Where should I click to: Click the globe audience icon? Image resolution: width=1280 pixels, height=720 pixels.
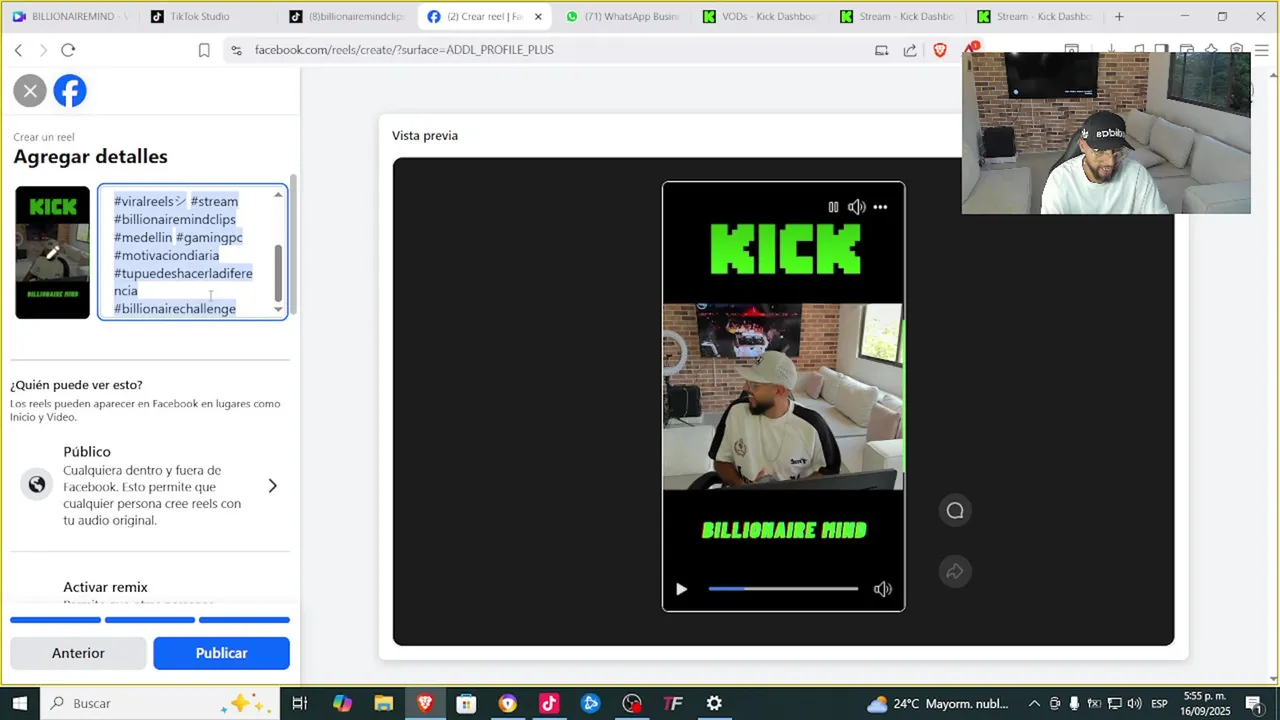(37, 485)
